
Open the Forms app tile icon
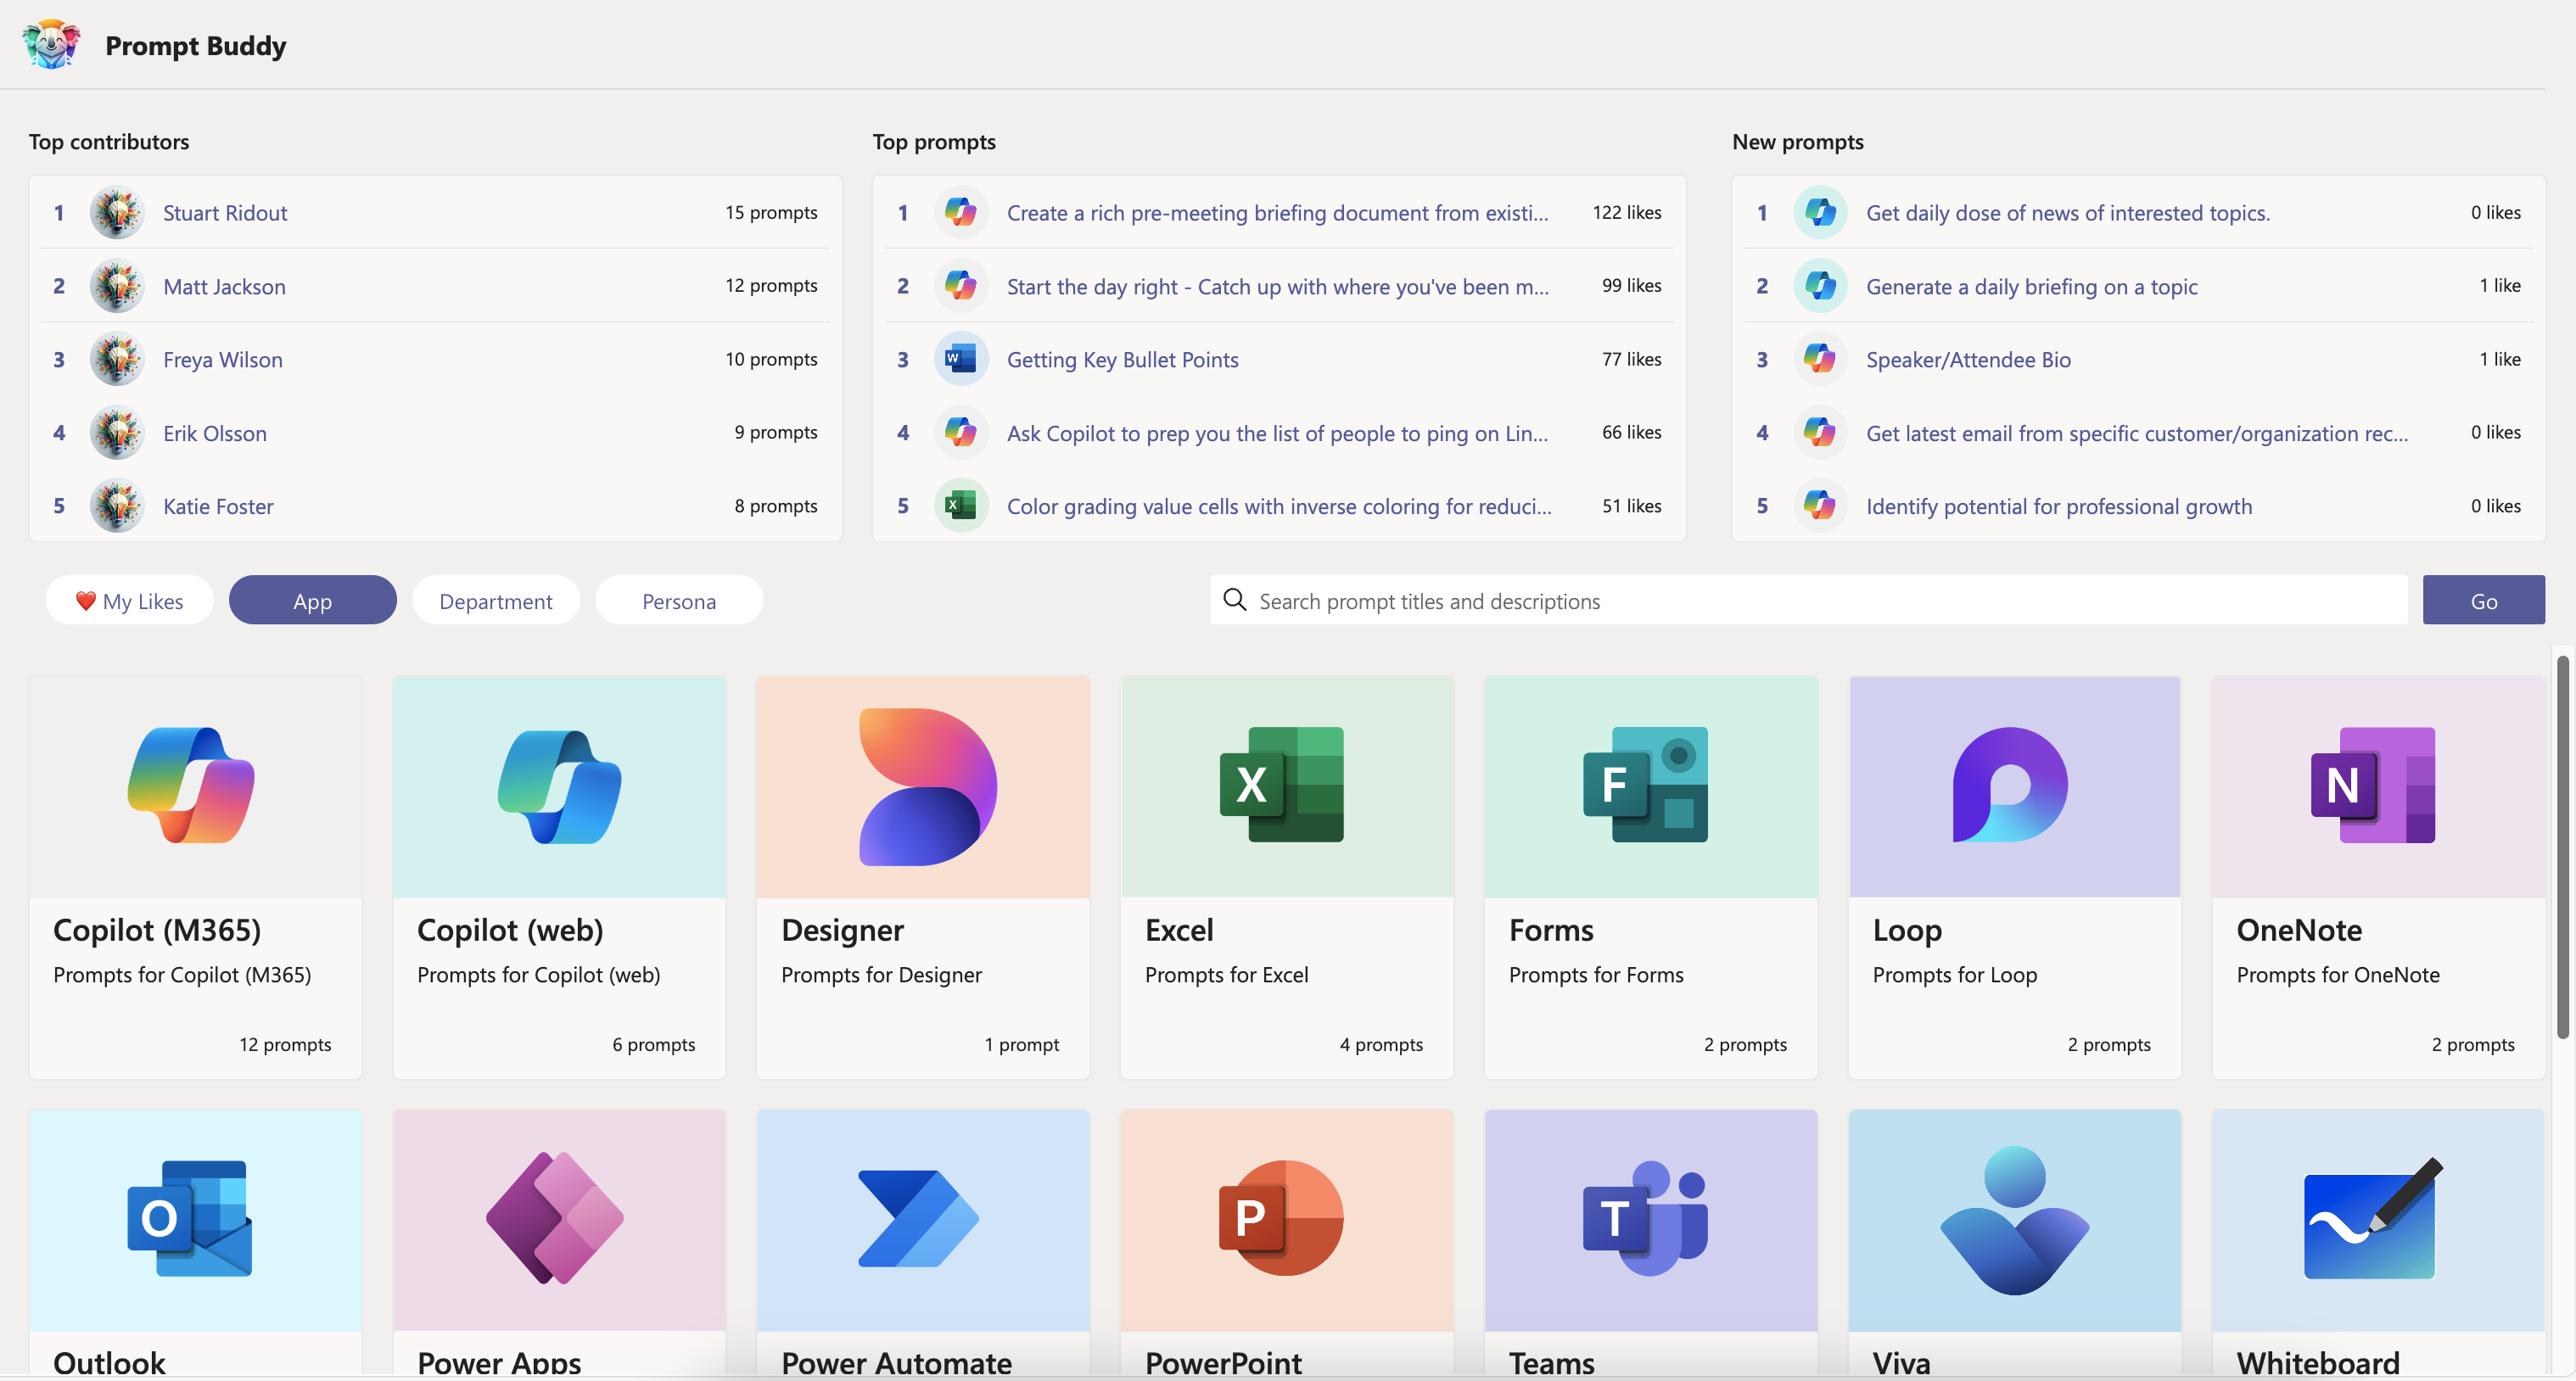[1645, 785]
